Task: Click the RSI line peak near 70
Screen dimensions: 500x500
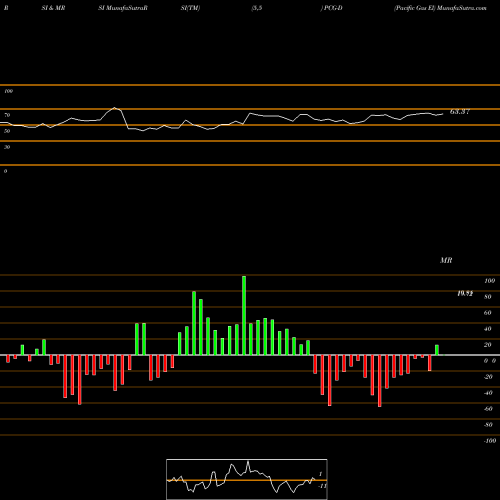Action: [x=115, y=108]
